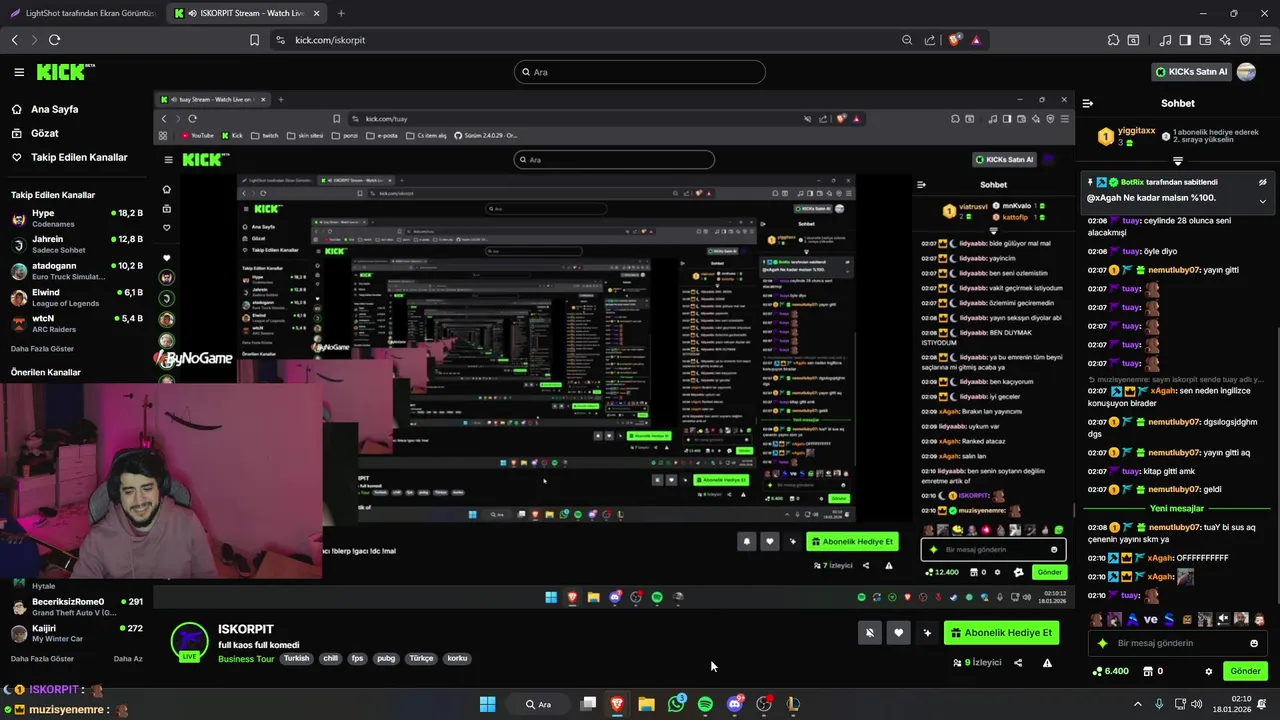The image size is (1280, 720).
Task: Open Spotify from the taskbar
Action: [x=705, y=704]
